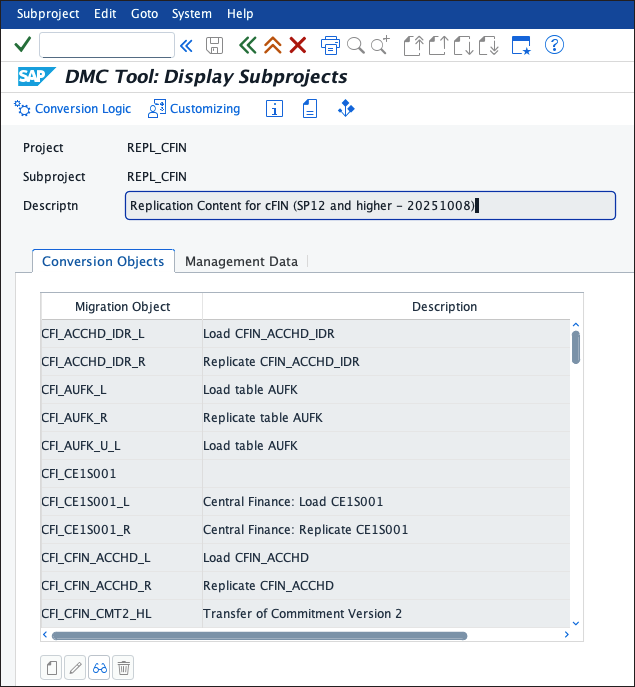Click the SAP logo

click(37, 77)
